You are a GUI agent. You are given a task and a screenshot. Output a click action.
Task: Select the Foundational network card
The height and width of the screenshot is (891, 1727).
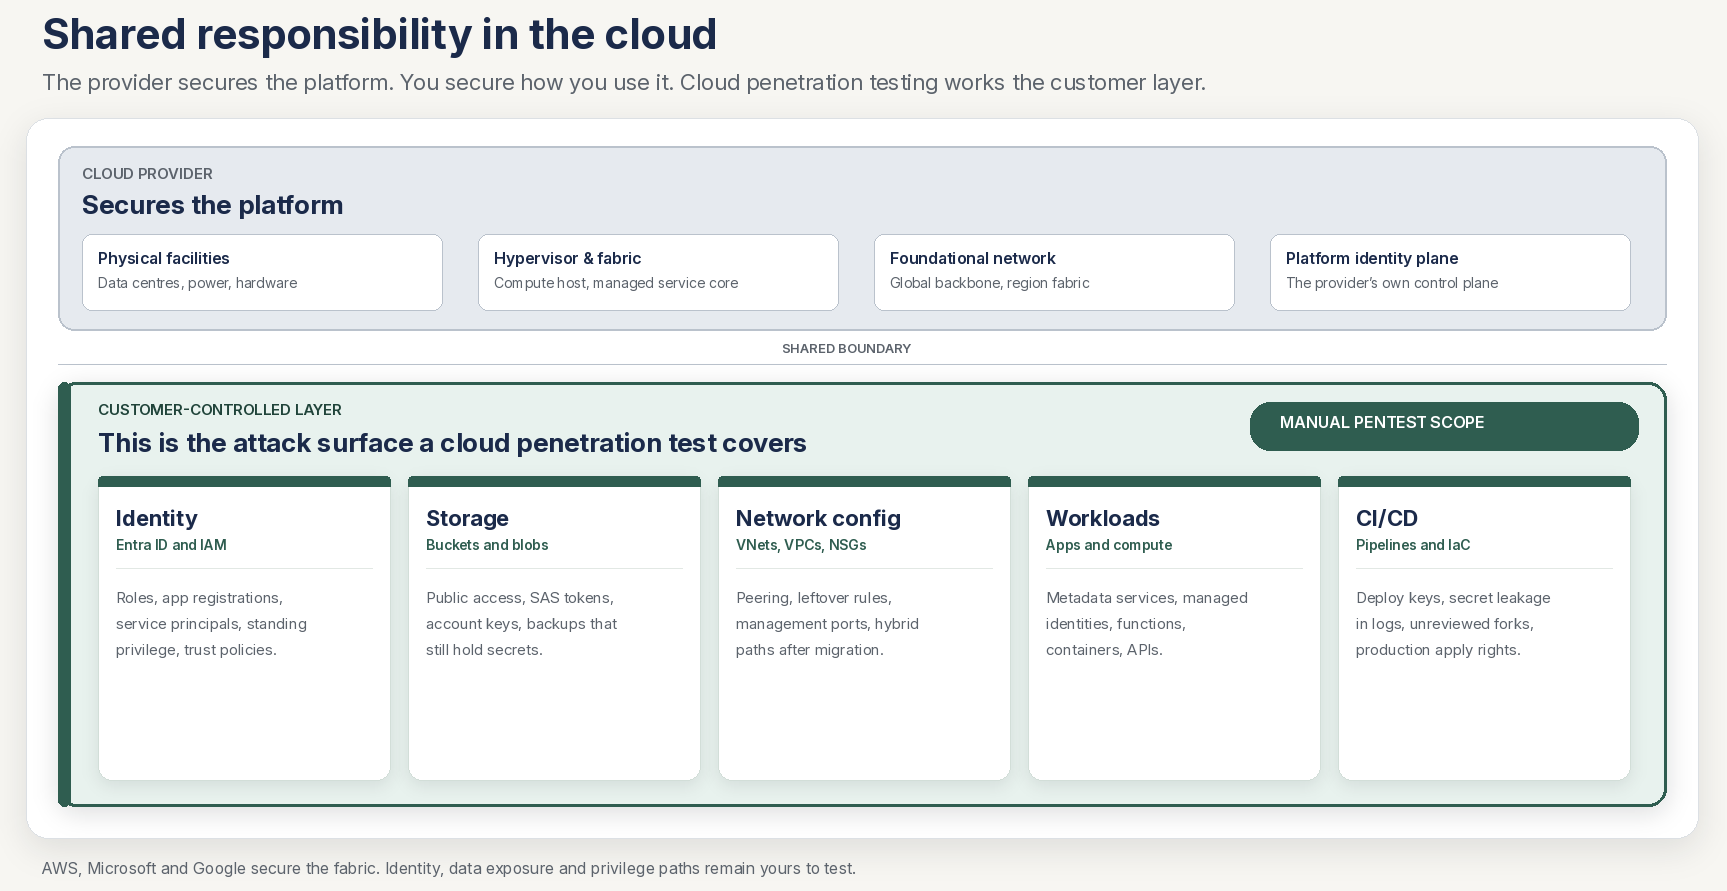pyautogui.click(x=1054, y=272)
